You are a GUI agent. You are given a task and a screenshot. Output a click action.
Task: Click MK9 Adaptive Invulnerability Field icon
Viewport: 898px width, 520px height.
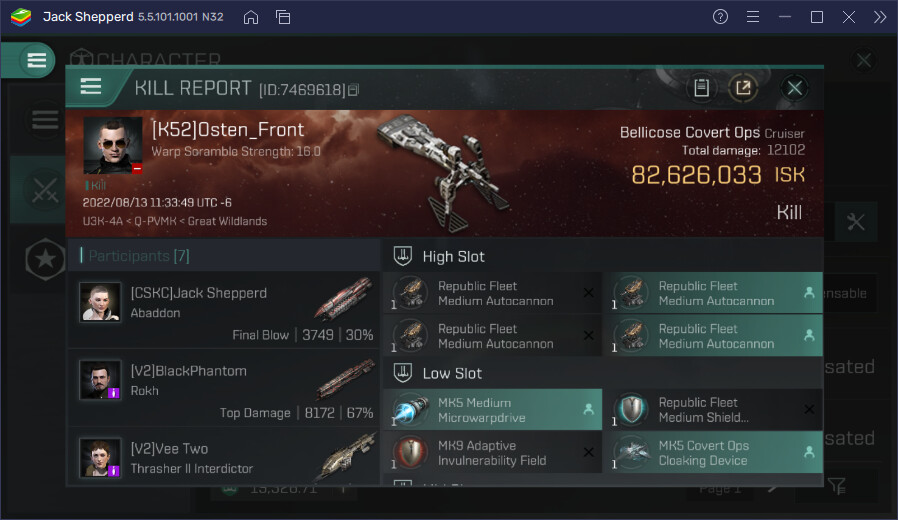pyautogui.click(x=410, y=453)
